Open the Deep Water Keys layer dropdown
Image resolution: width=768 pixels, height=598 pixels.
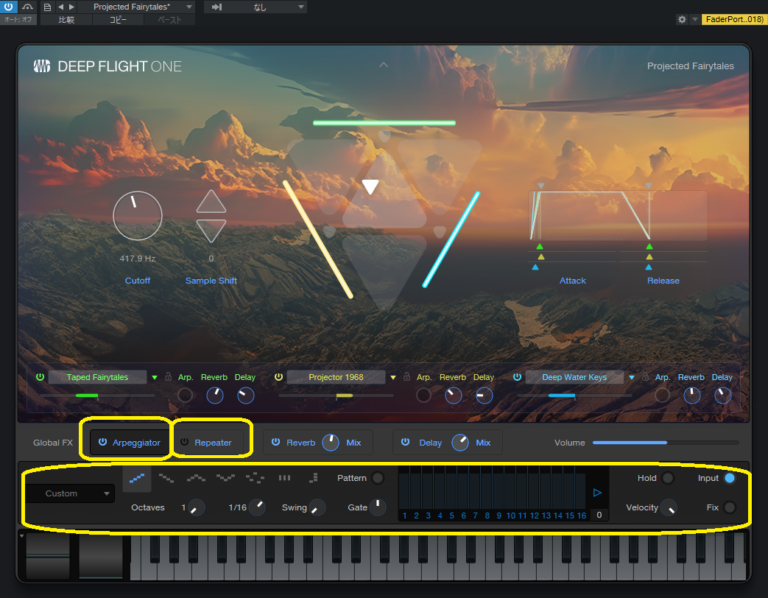coord(631,377)
